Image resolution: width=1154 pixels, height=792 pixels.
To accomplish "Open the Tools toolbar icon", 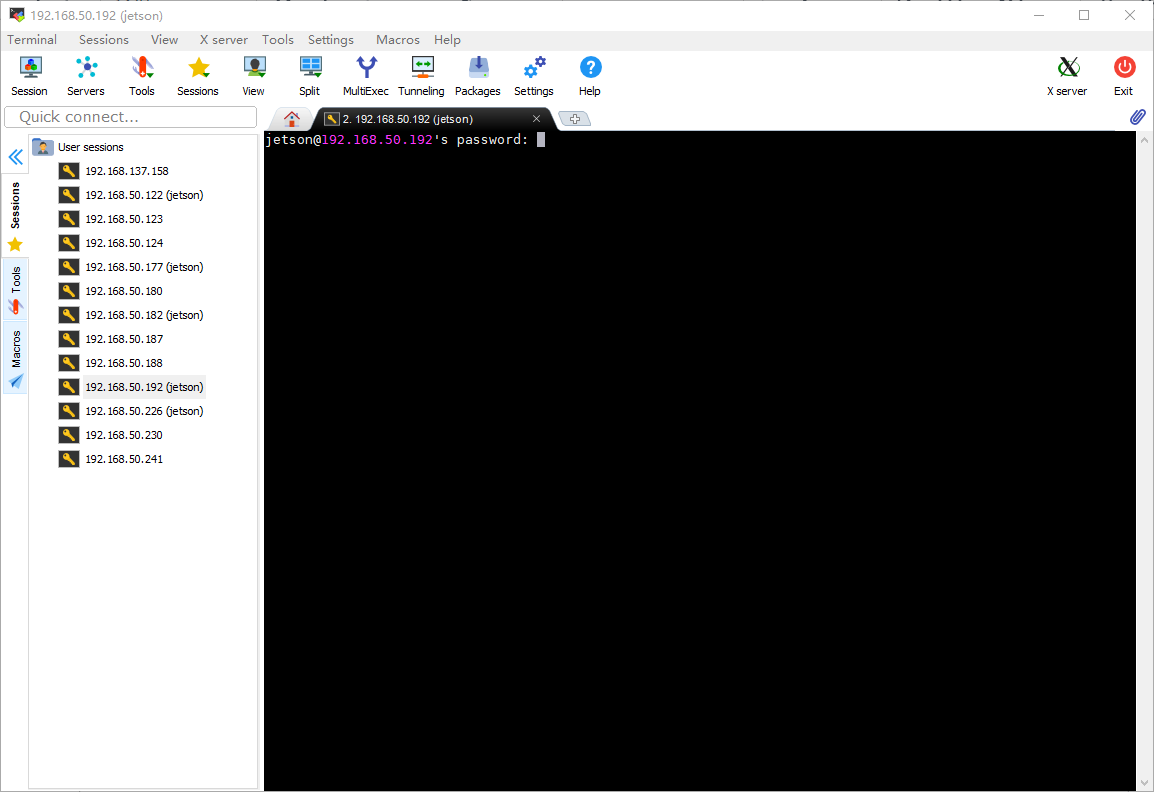I will click(142, 76).
